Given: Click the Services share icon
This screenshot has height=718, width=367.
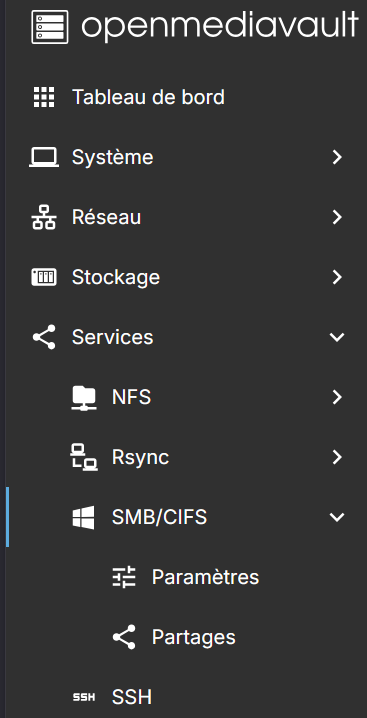Looking at the screenshot, I should click(44, 337).
